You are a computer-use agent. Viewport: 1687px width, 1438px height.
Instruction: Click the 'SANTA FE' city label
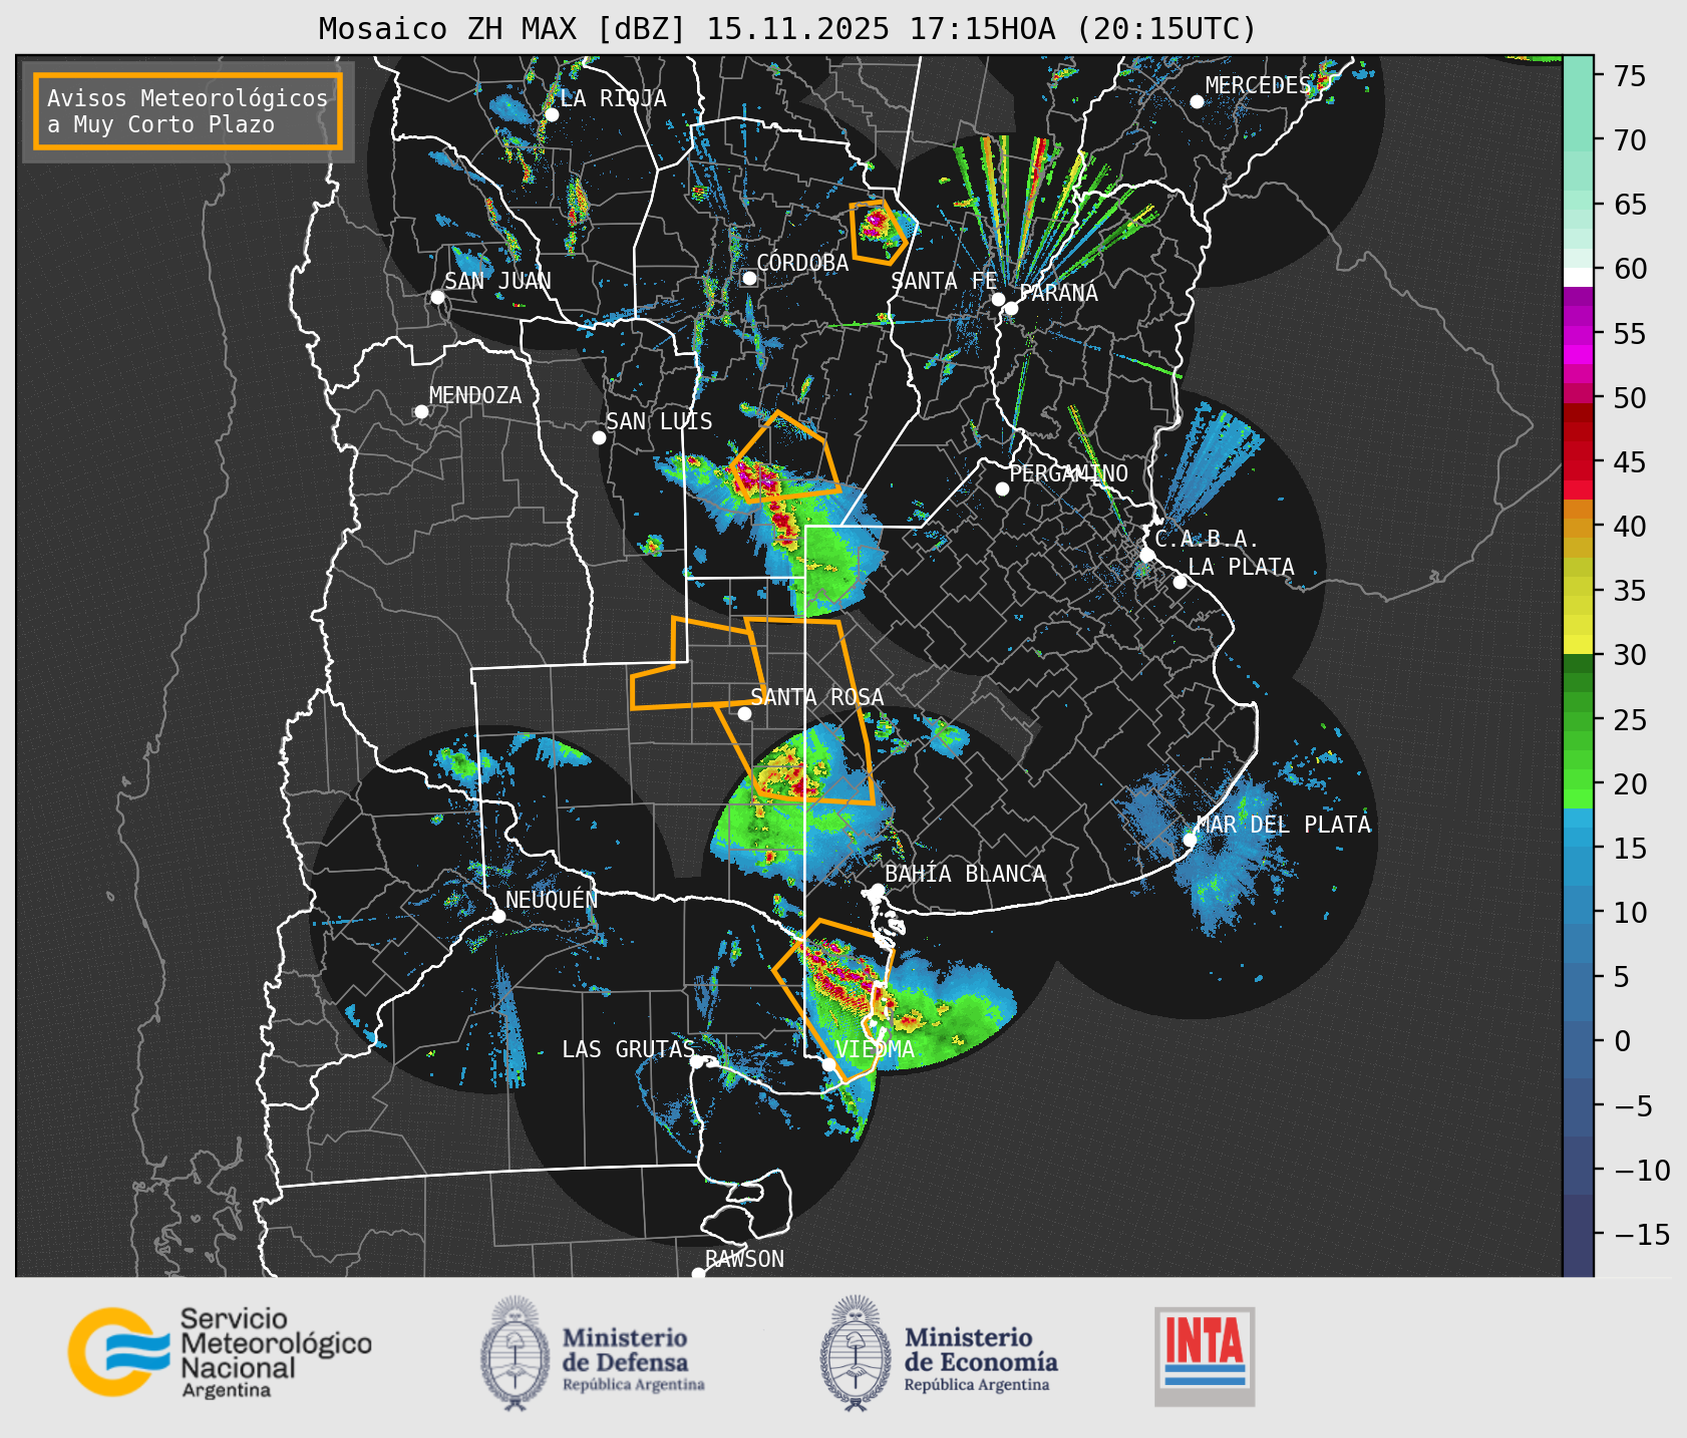tap(944, 281)
